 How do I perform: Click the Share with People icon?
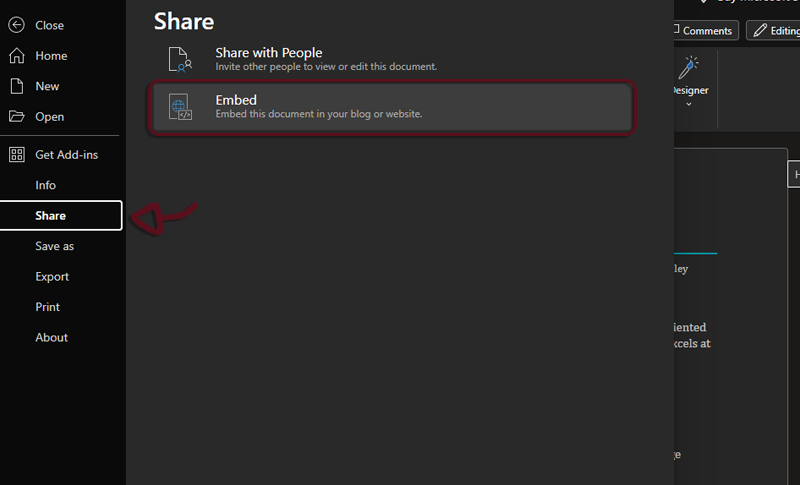[180, 59]
